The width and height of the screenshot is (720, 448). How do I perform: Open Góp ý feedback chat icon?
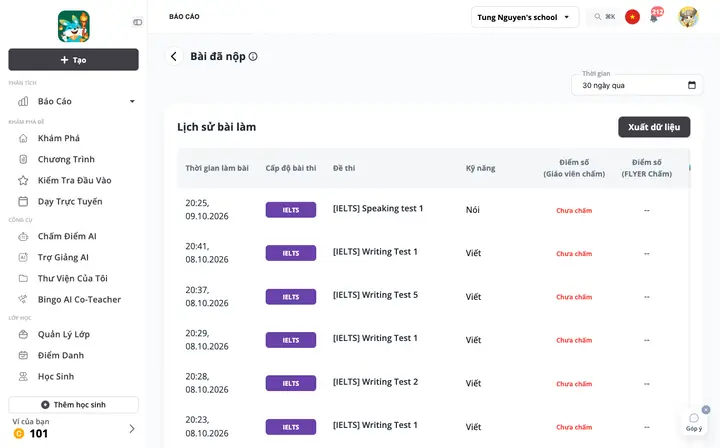694,418
